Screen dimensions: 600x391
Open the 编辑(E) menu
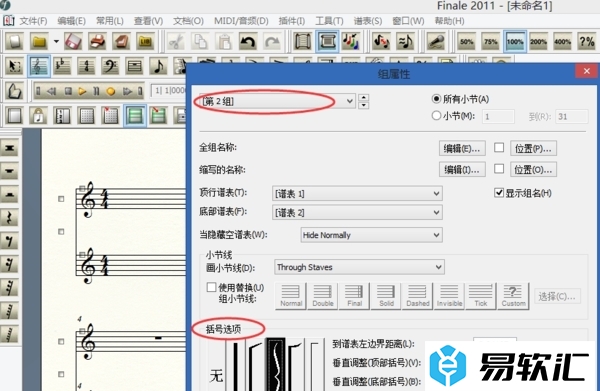(x=72, y=21)
